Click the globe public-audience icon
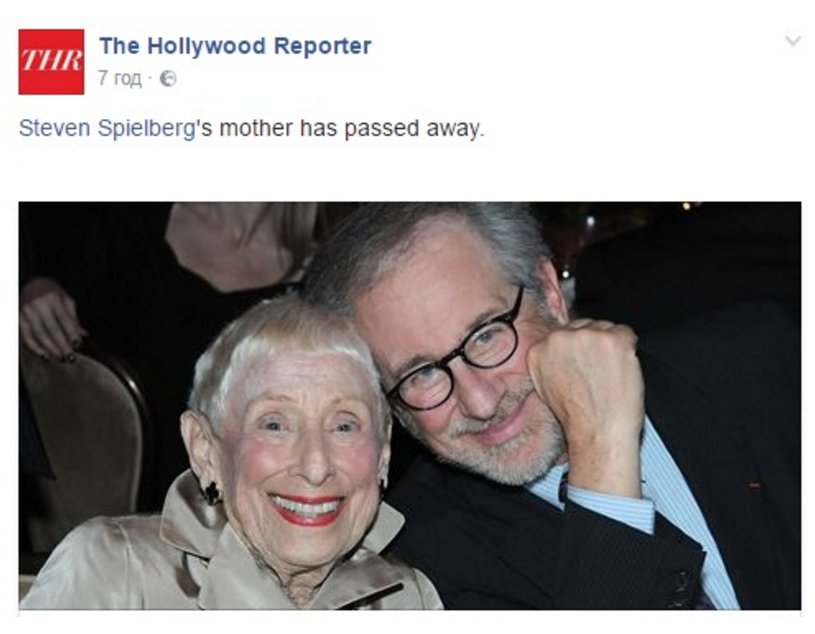The image size is (815, 634). (x=168, y=78)
